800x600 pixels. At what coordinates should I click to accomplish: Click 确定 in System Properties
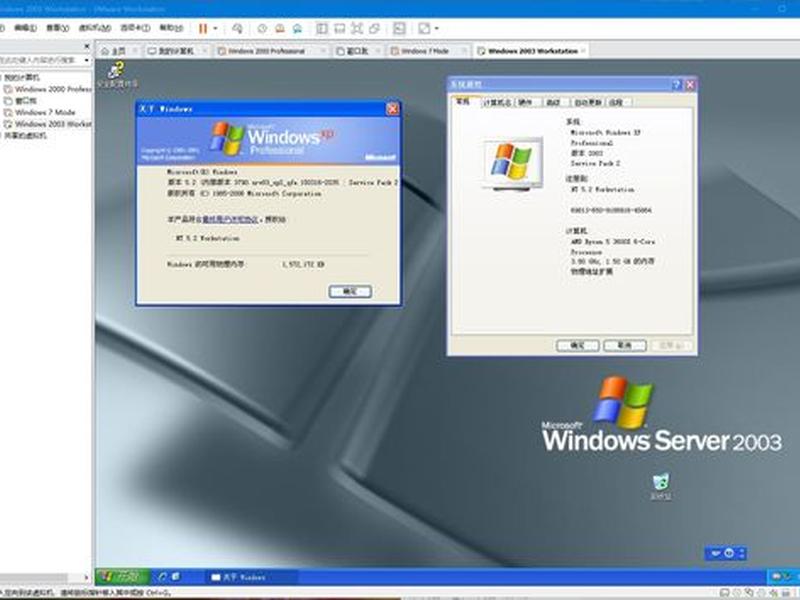coord(578,346)
